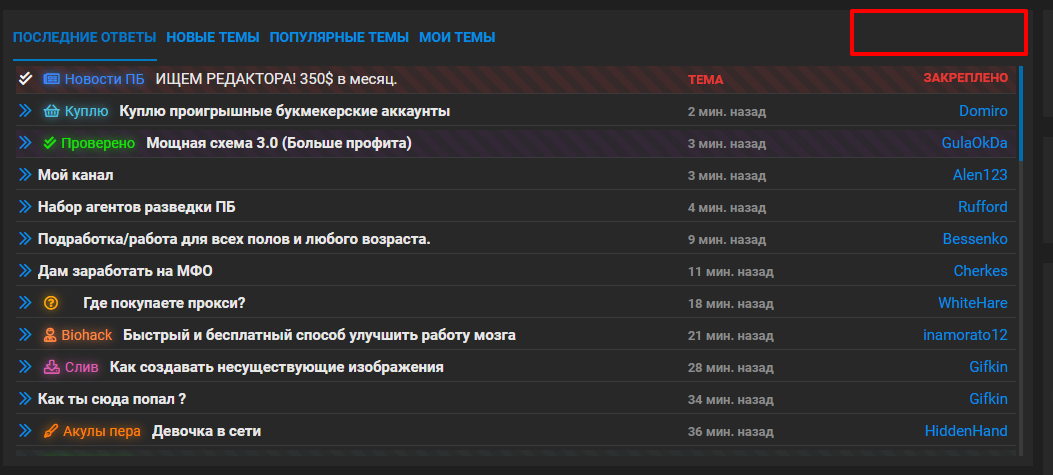
Task: Click double-chevron icon beside Мой канал
Action: 25,175
